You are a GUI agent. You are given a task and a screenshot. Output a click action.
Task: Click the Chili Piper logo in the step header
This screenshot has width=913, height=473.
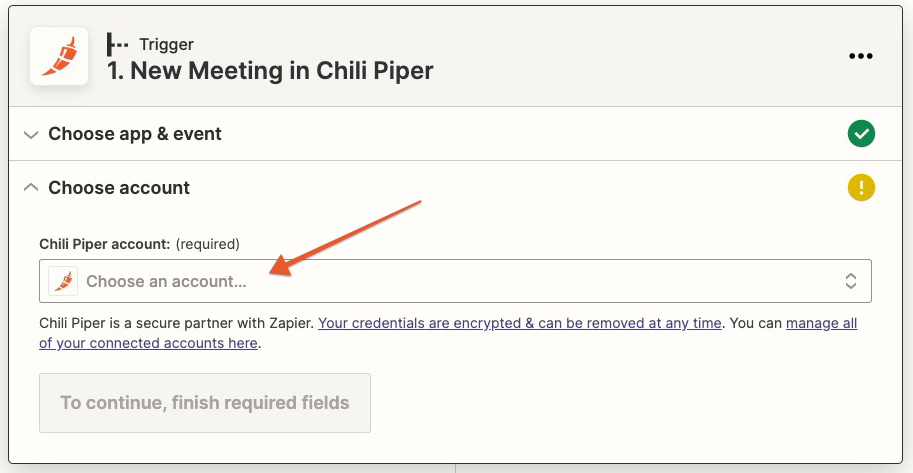tap(59, 56)
